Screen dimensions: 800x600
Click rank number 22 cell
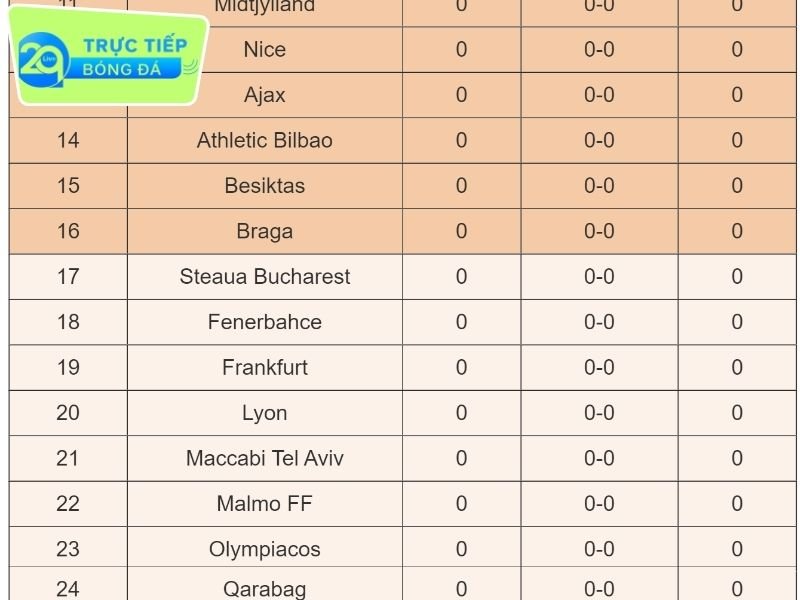click(68, 504)
